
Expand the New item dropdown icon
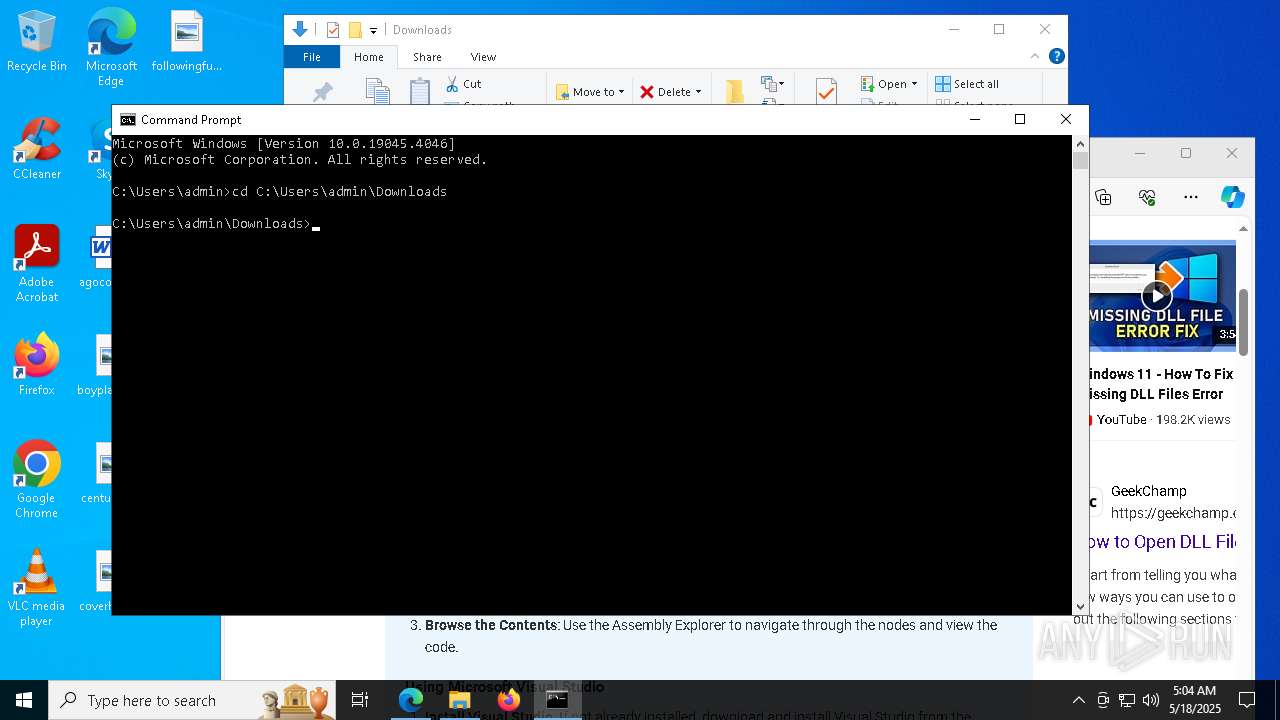[772, 84]
